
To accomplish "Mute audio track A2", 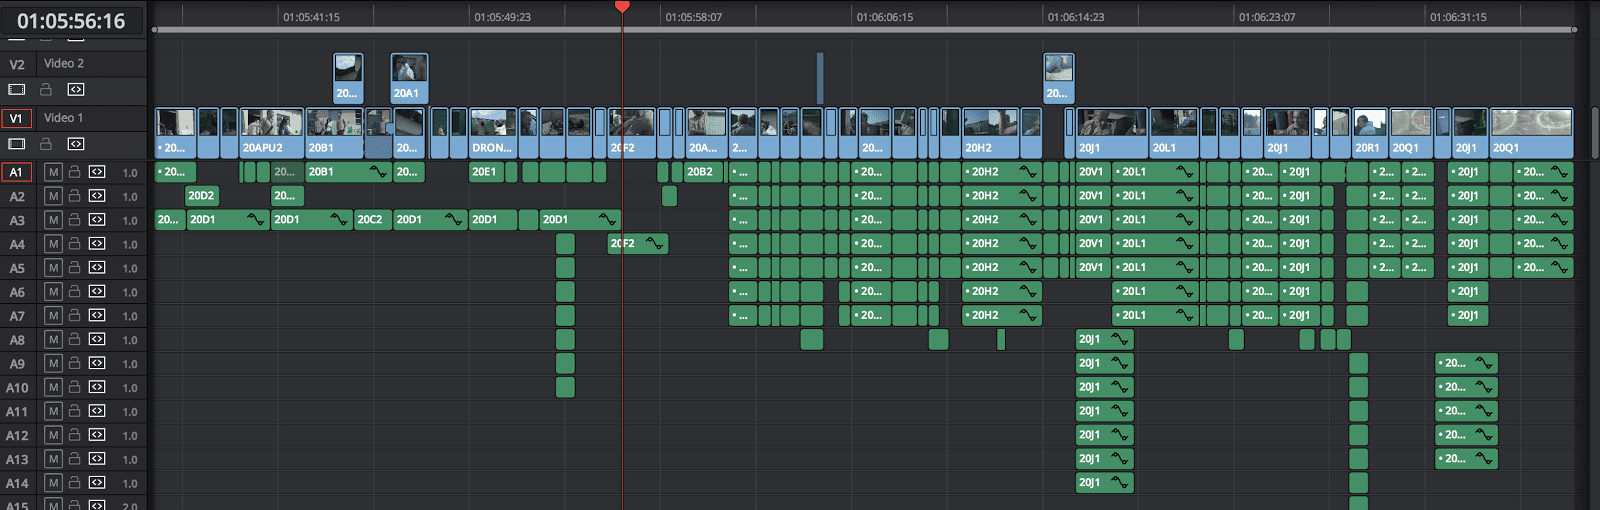I will pos(54,196).
